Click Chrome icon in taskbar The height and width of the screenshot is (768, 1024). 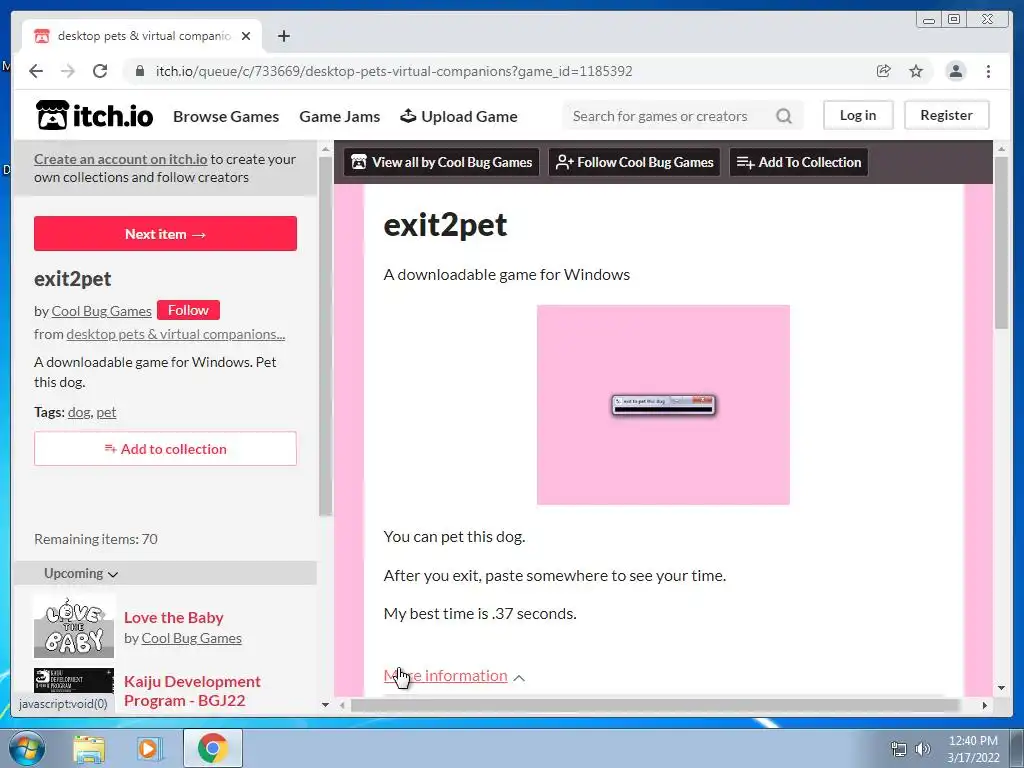(x=212, y=748)
